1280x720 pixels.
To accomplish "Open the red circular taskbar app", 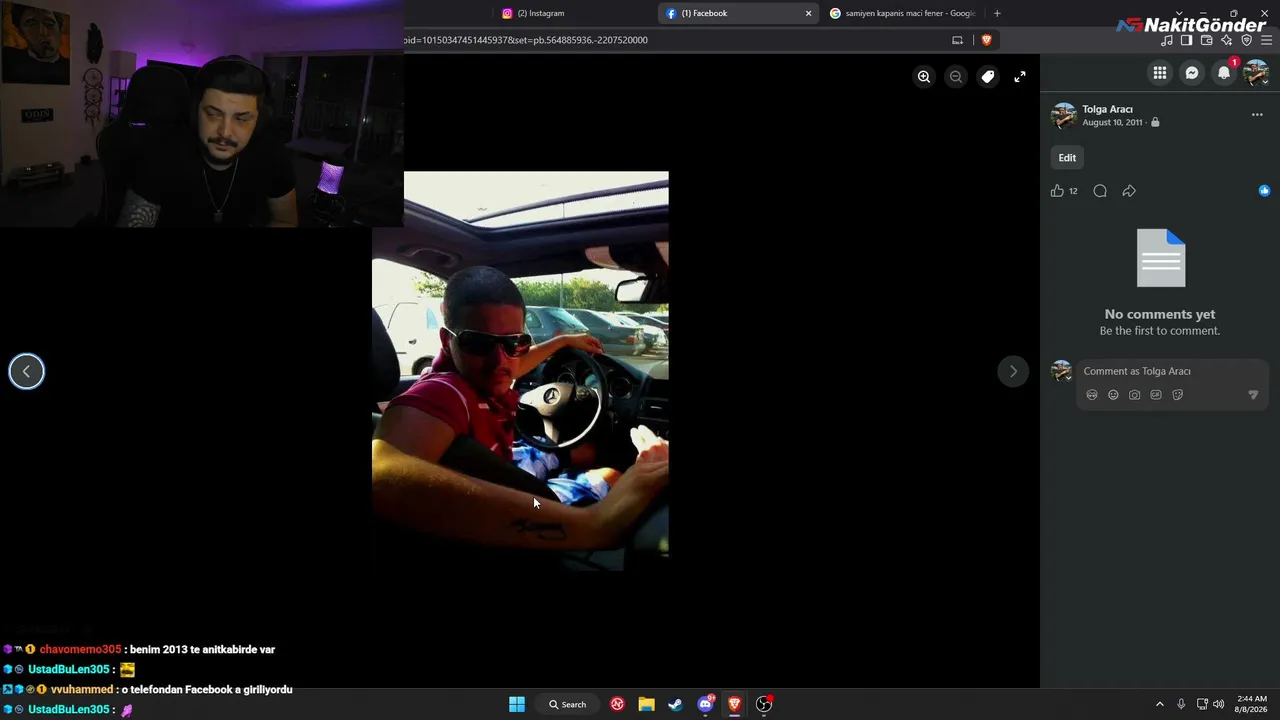I will 617,704.
